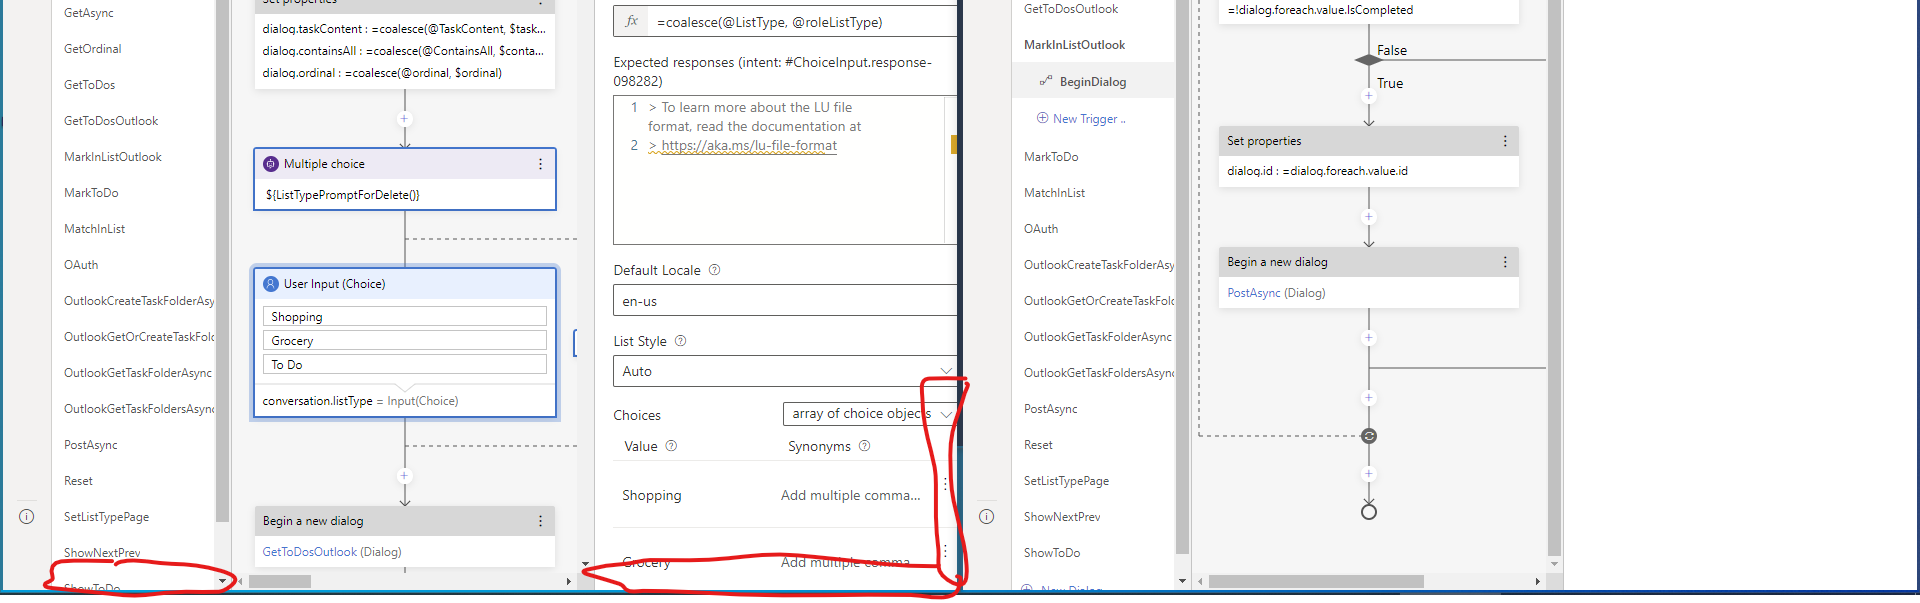Click the Shopping synonyms input
This screenshot has height=603, width=1920.
851,495
